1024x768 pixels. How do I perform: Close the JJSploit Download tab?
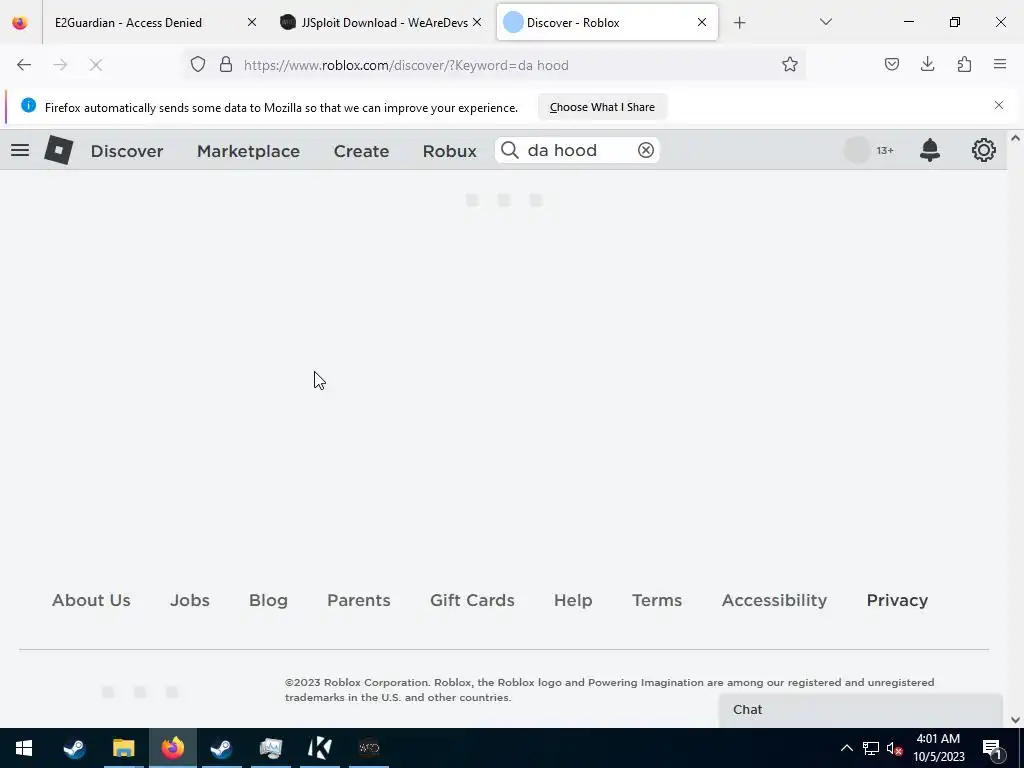(x=477, y=23)
